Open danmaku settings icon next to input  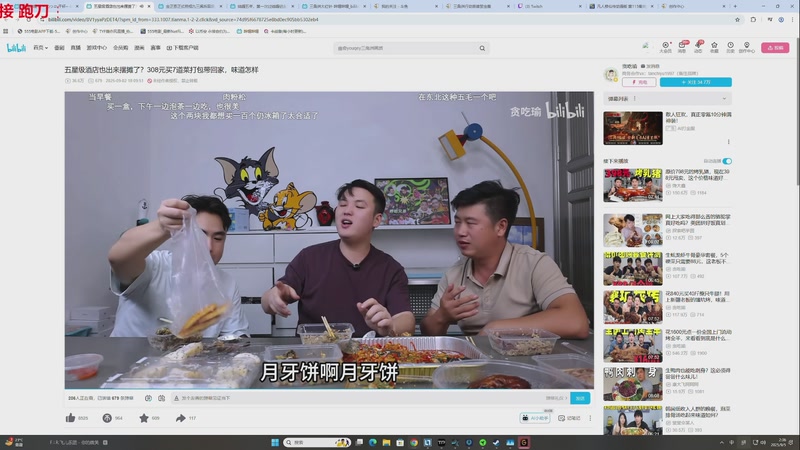(x=162, y=398)
